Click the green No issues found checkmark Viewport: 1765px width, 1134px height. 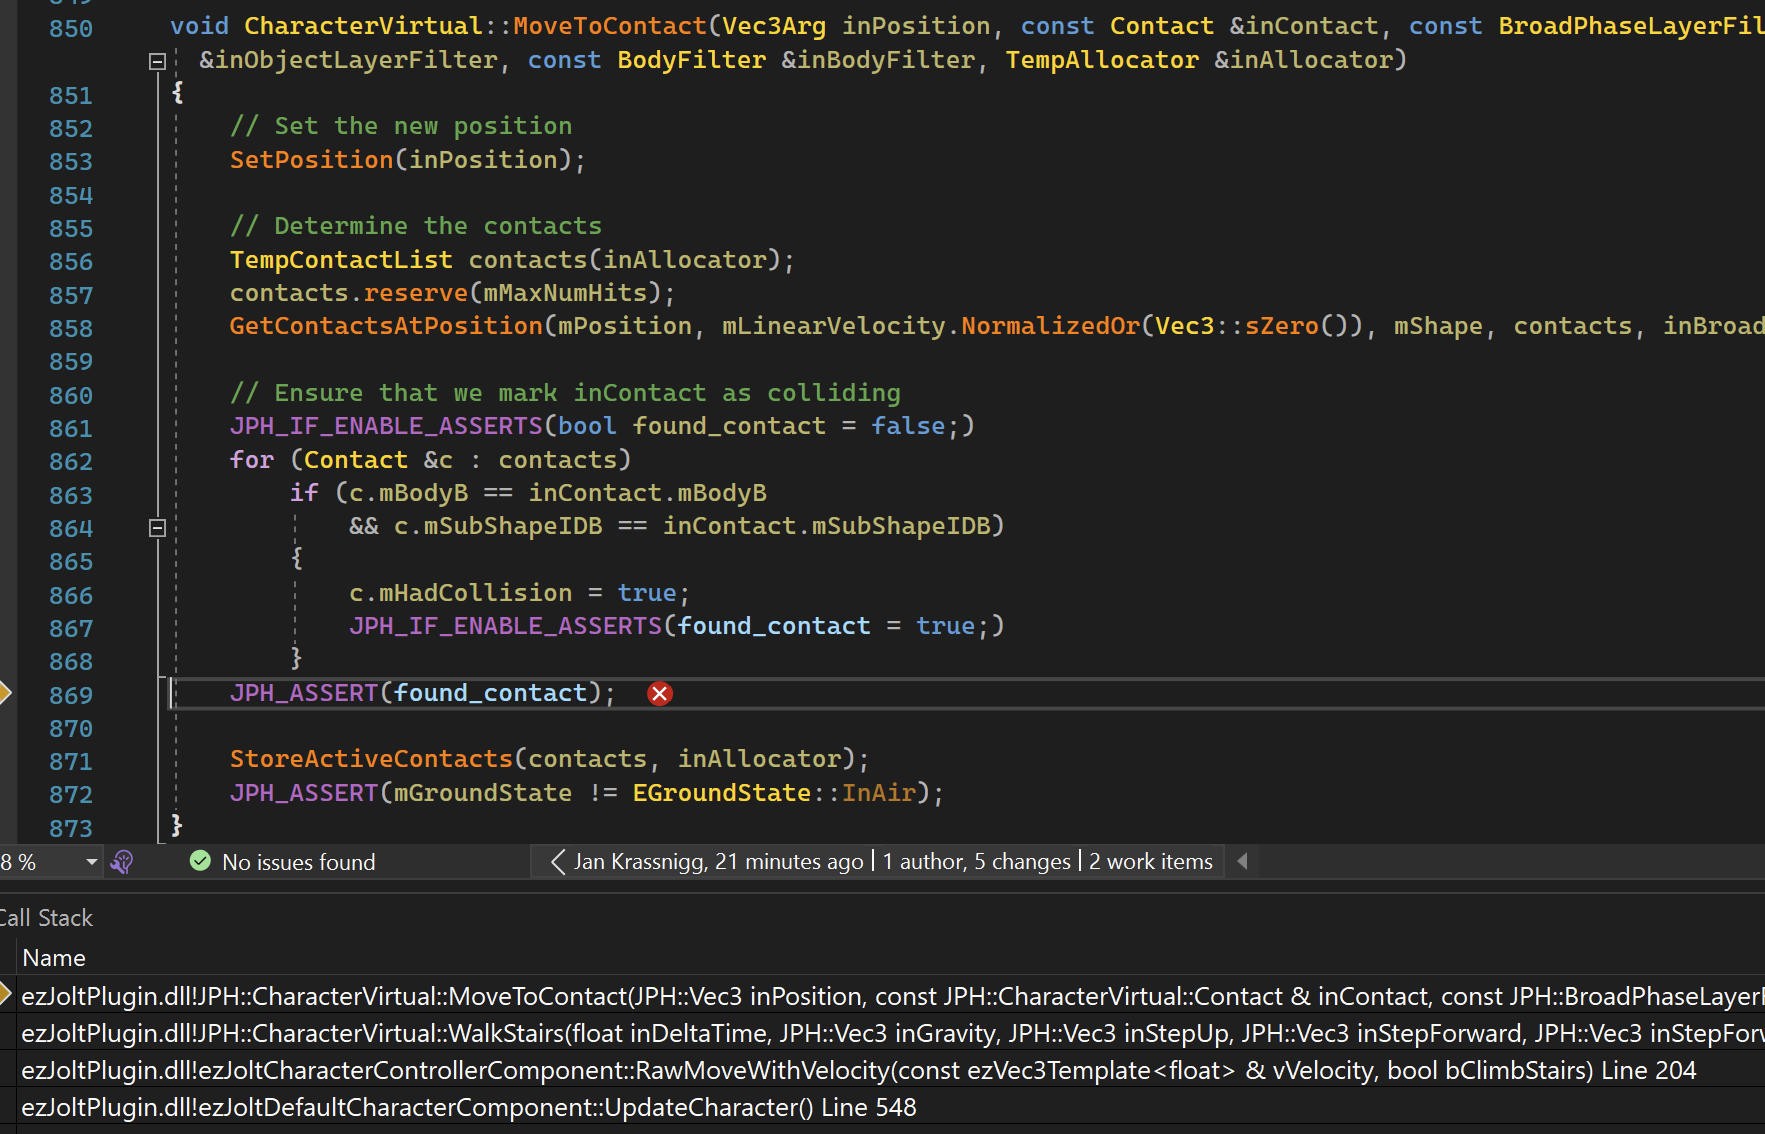point(200,861)
